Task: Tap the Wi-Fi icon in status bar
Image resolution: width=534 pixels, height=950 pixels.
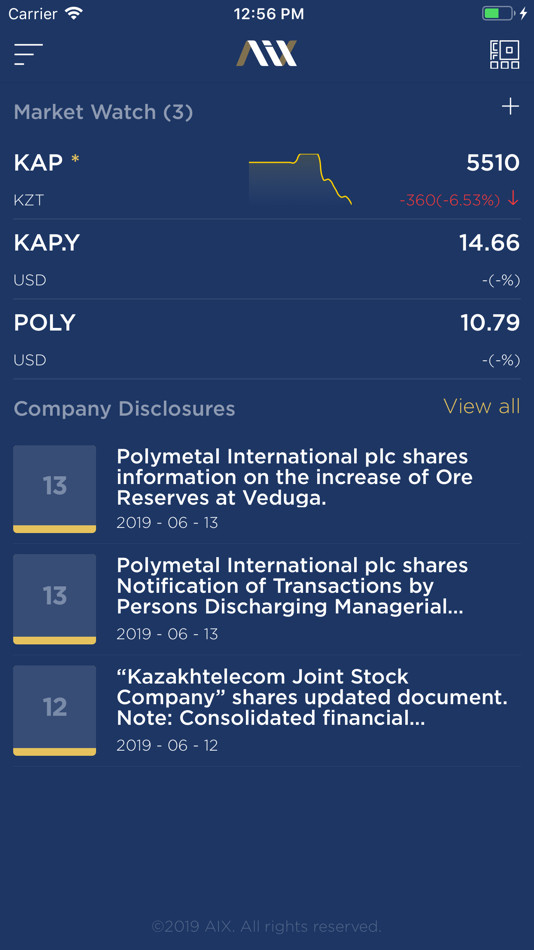Action: 74,13
